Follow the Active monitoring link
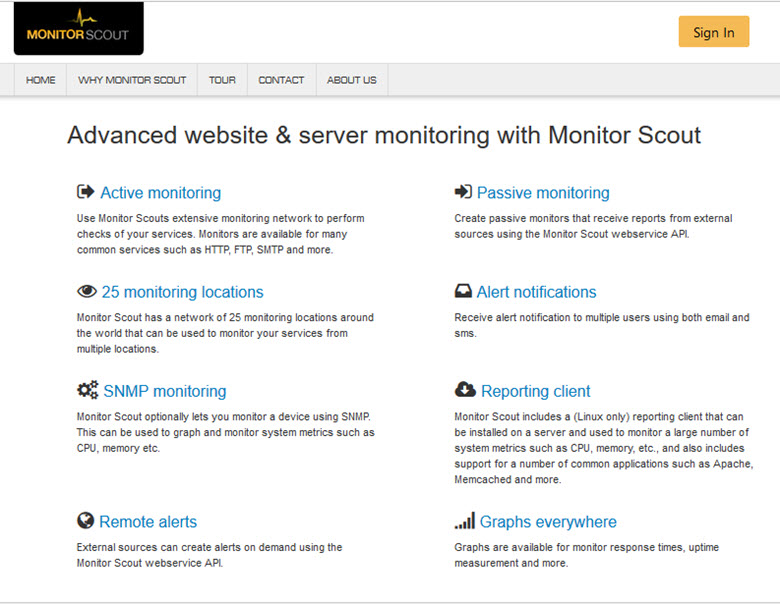The height and width of the screenshot is (604, 780). click(x=161, y=193)
